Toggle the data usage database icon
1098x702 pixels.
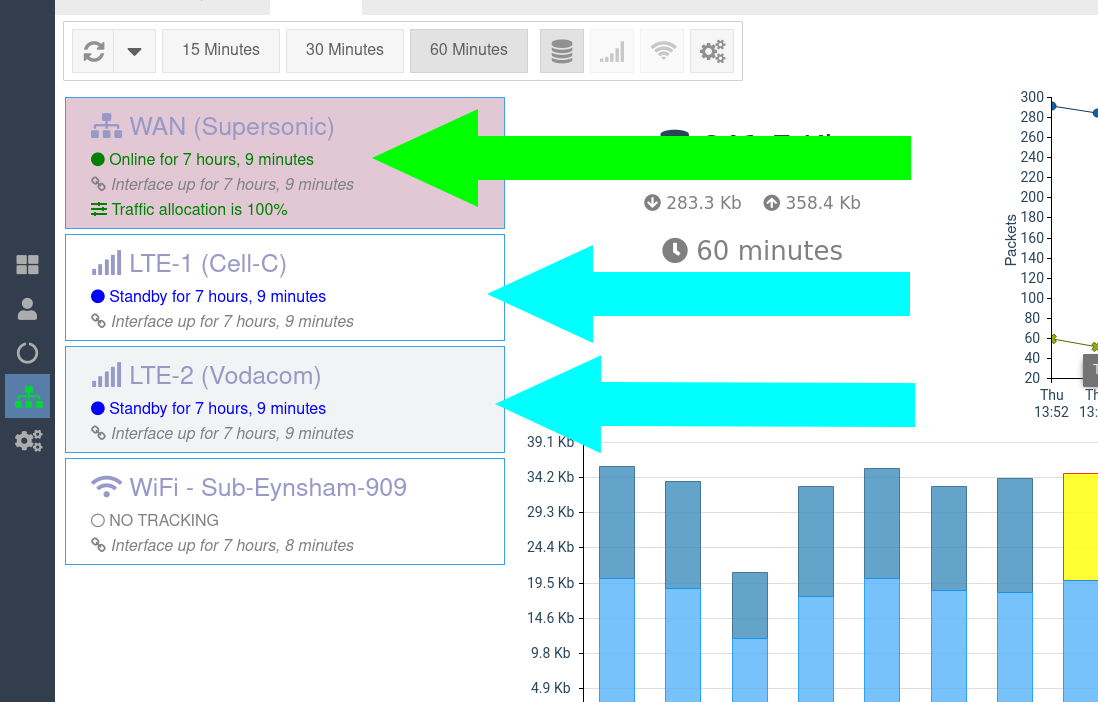(x=562, y=51)
